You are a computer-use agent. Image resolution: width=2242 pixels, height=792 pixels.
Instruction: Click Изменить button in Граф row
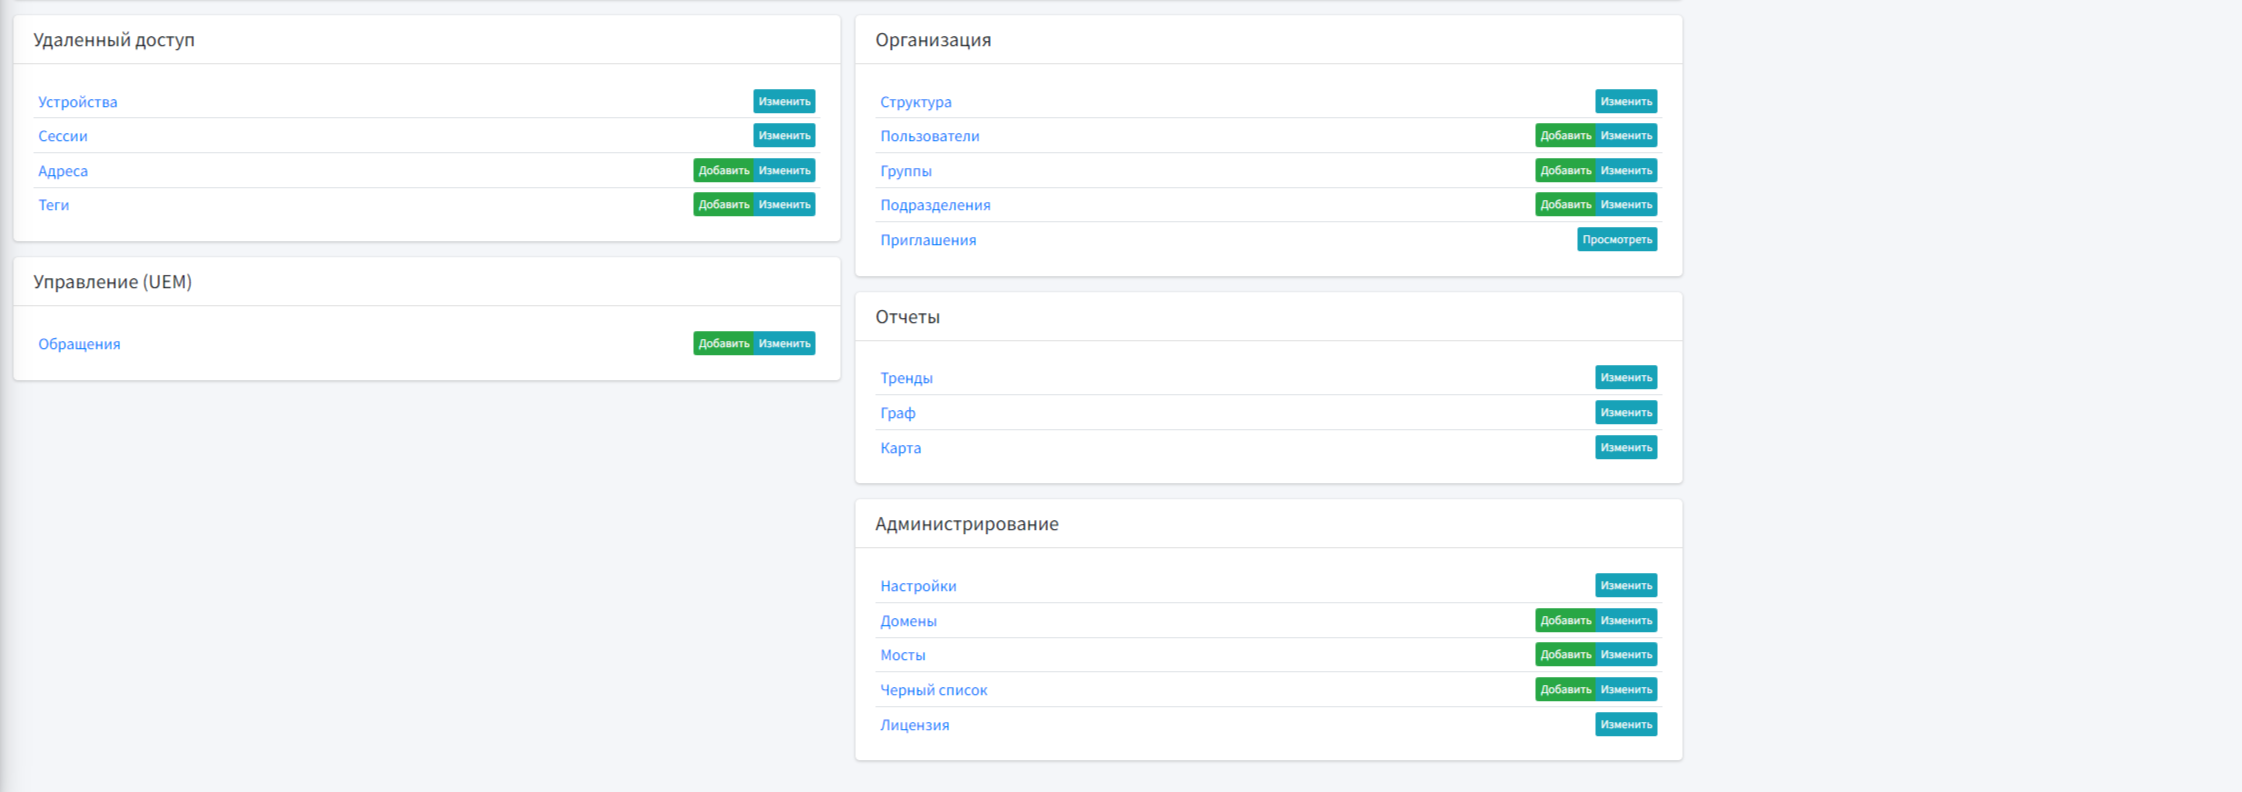[x=1626, y=412]
